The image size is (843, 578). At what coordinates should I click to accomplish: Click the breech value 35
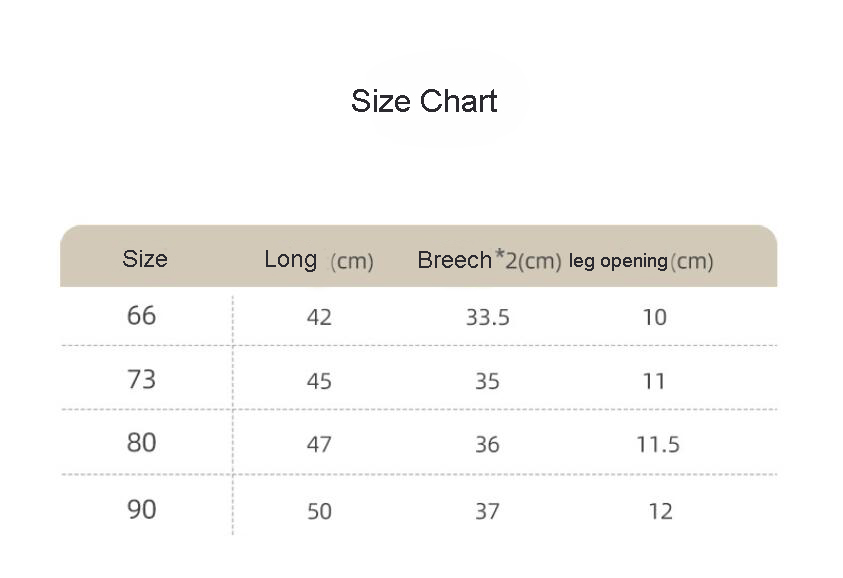click(487, 381)
